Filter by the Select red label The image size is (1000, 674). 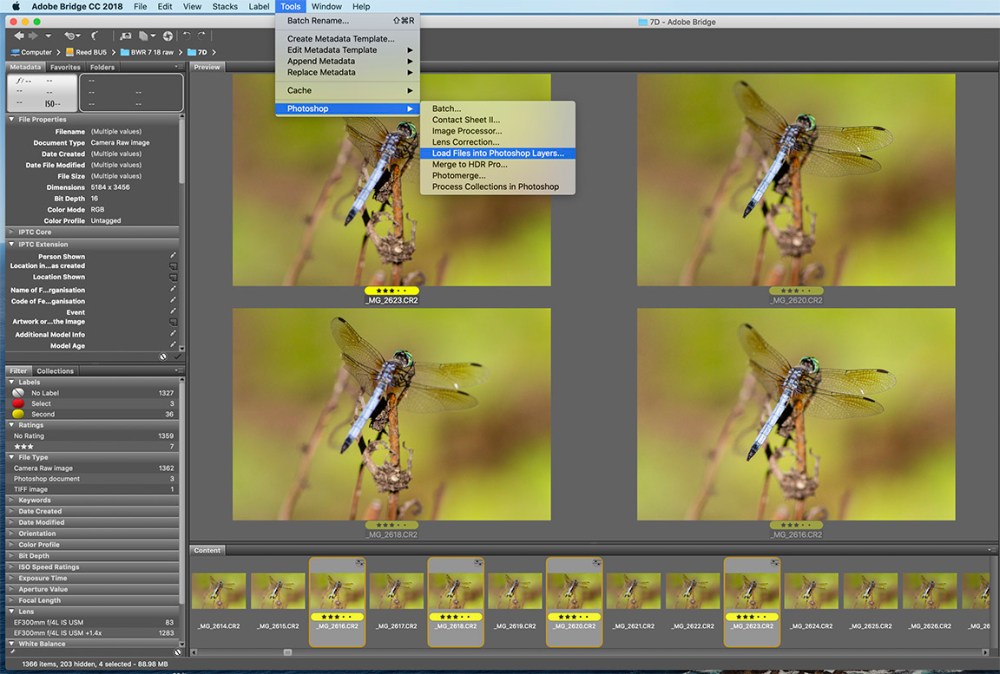point(18,403)
